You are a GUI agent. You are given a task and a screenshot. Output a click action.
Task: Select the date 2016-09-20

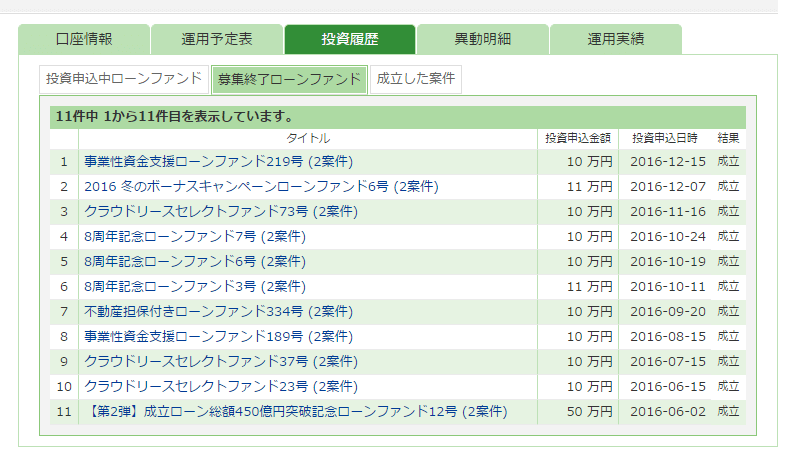coord(668,311)
